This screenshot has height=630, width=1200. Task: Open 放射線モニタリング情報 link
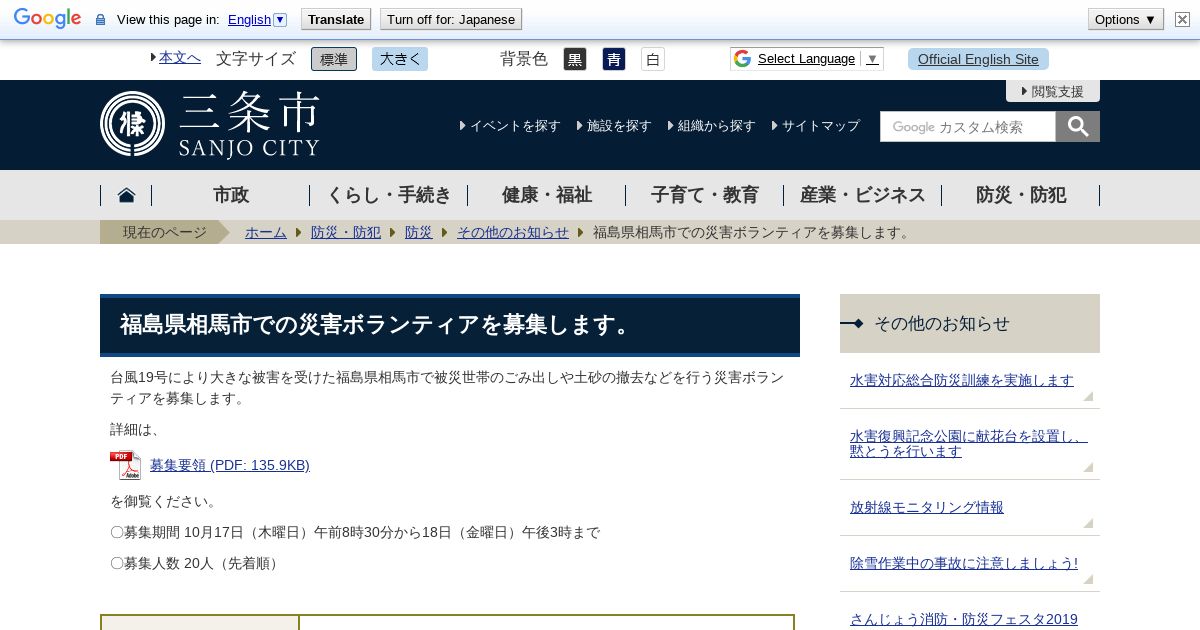point(927,507)
